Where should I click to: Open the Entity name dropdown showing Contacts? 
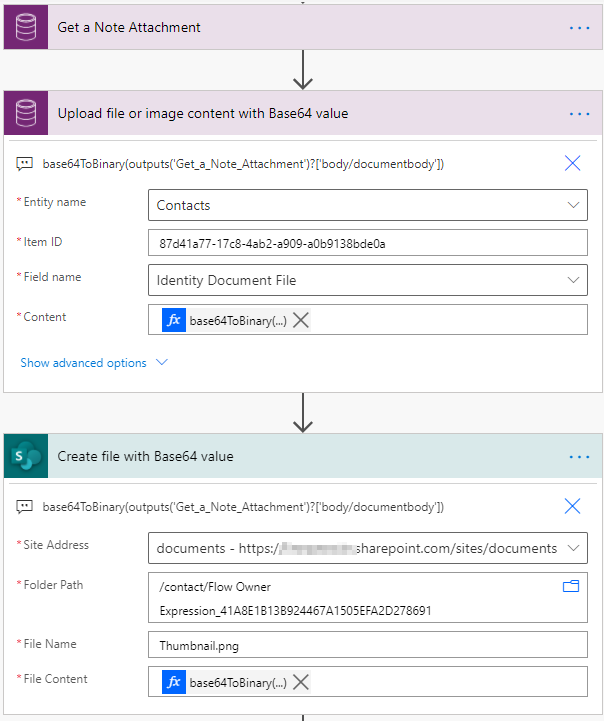[x=574, y=205]
